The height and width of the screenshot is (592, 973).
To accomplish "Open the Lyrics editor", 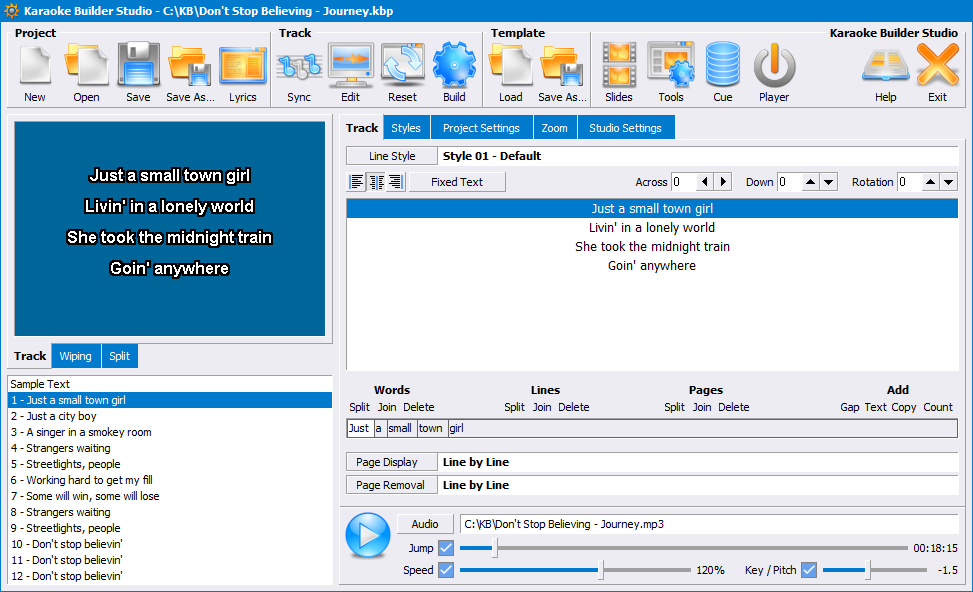I will click(243, 73).
